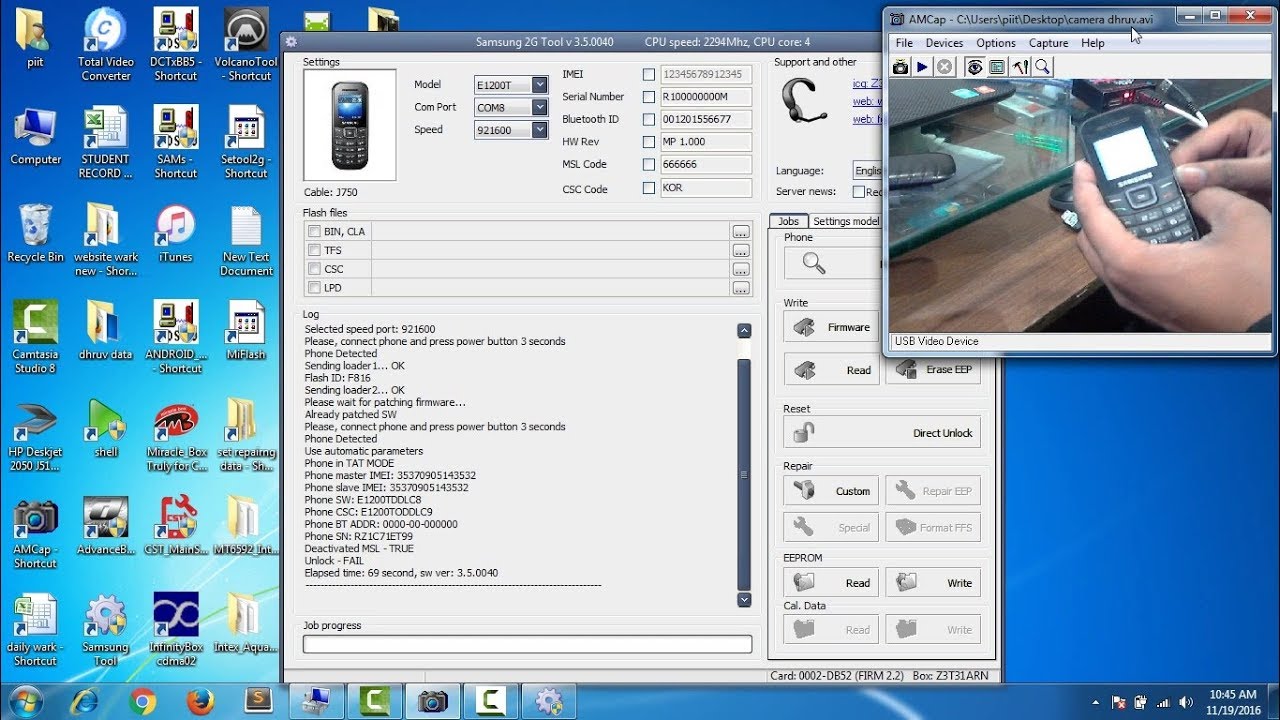Enable the Bluetooth ID checkbox
This screenshot has width=1280, height=720.
pyautogui.click(x=649, y=120)
